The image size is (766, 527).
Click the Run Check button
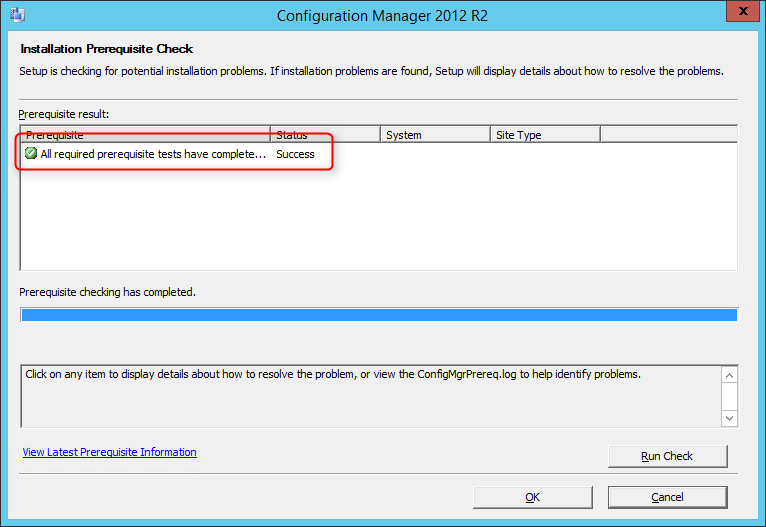tap(667, 456)
